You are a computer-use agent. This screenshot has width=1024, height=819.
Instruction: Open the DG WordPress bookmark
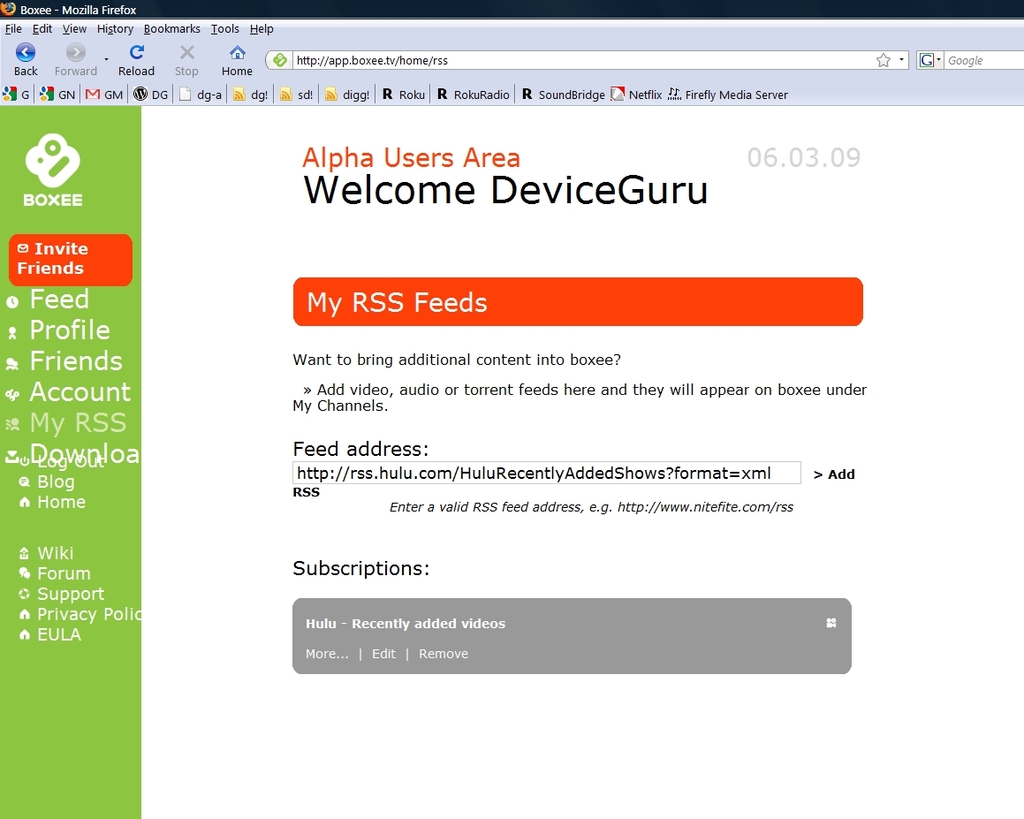(151, 95)
